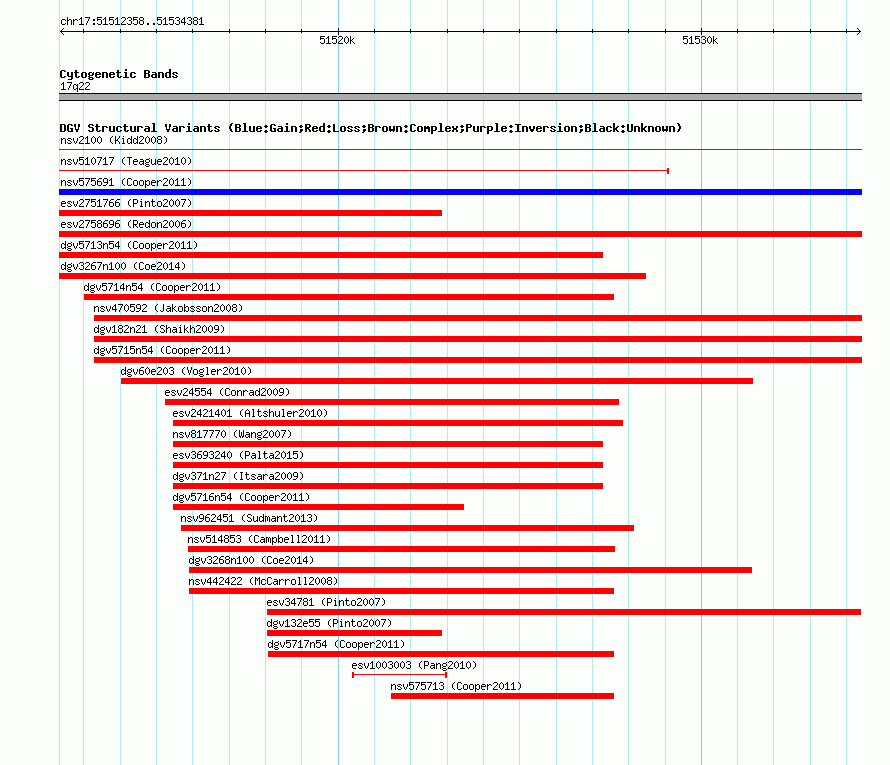Open dgv5713n54 (Cooper2011) variant label
Viewport: 890px width, 765px height.
pos(129,245)
